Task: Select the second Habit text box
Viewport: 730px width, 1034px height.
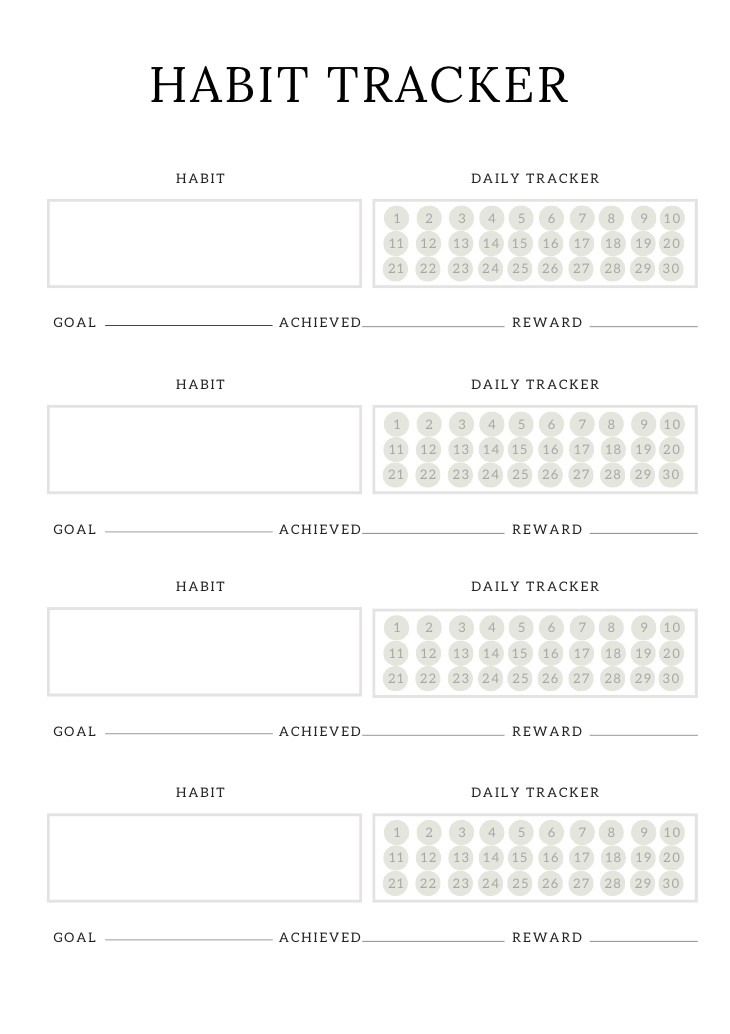Action: [204, 449]
